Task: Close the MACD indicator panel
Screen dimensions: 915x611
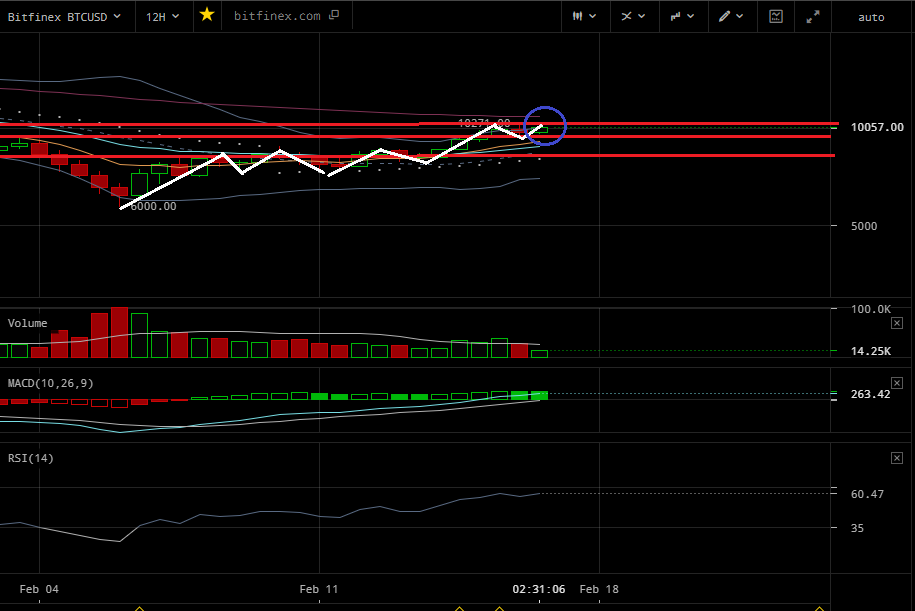Action: [x=897, y=383]
